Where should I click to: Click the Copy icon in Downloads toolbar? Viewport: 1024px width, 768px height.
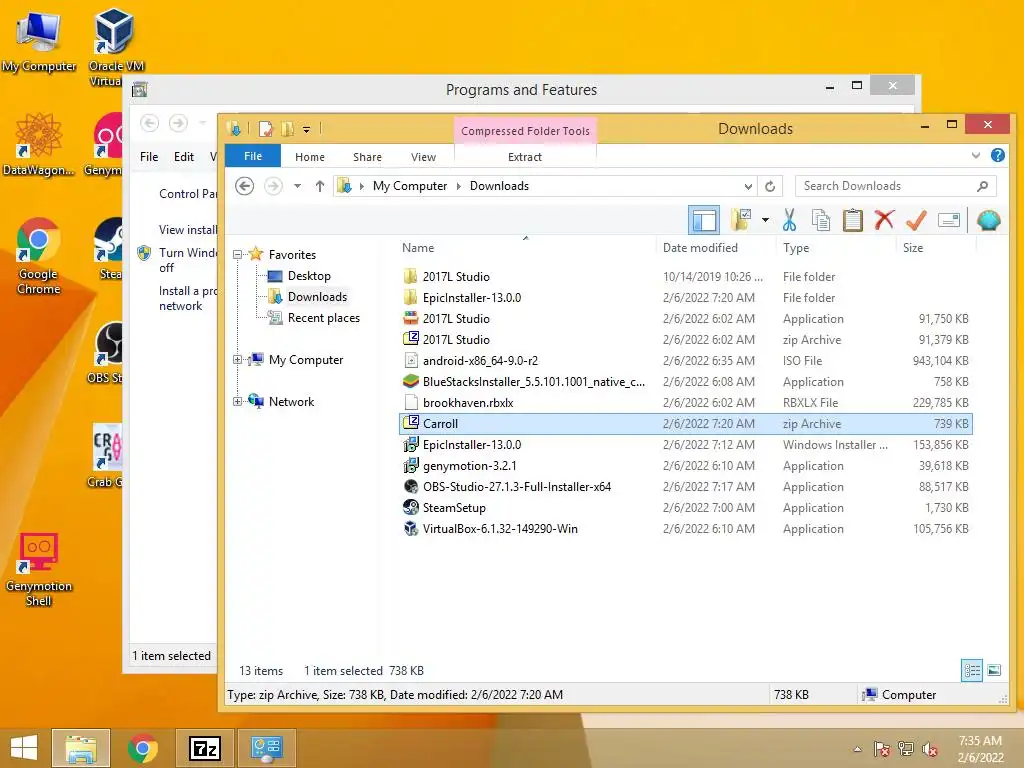pos(821,220)
